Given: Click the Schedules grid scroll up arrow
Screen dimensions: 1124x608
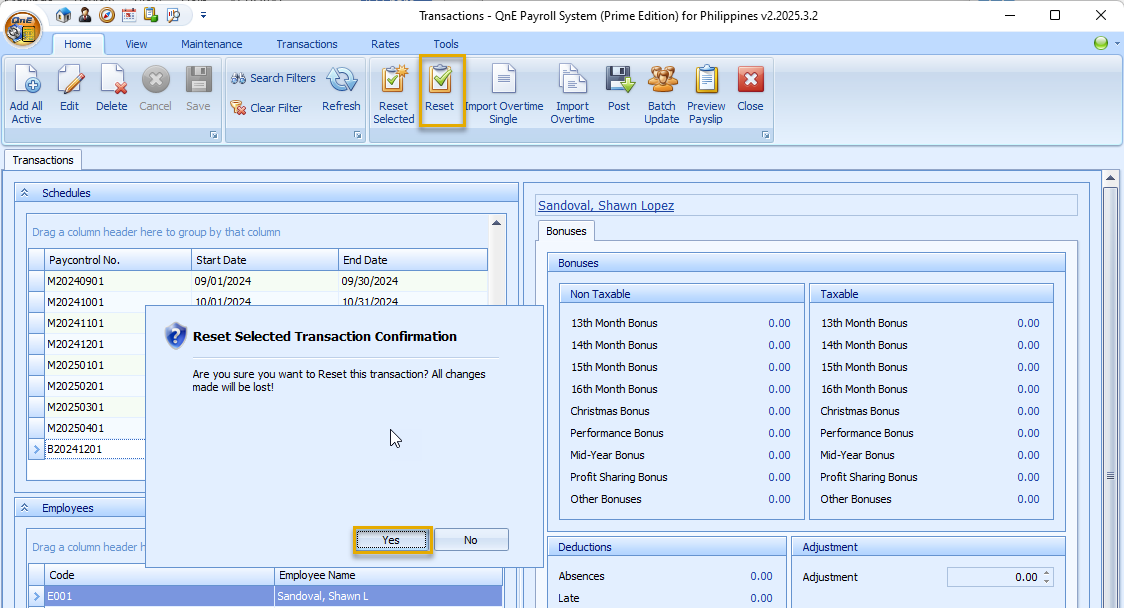Looking at the screenshot, I should [x=496, y=223].
